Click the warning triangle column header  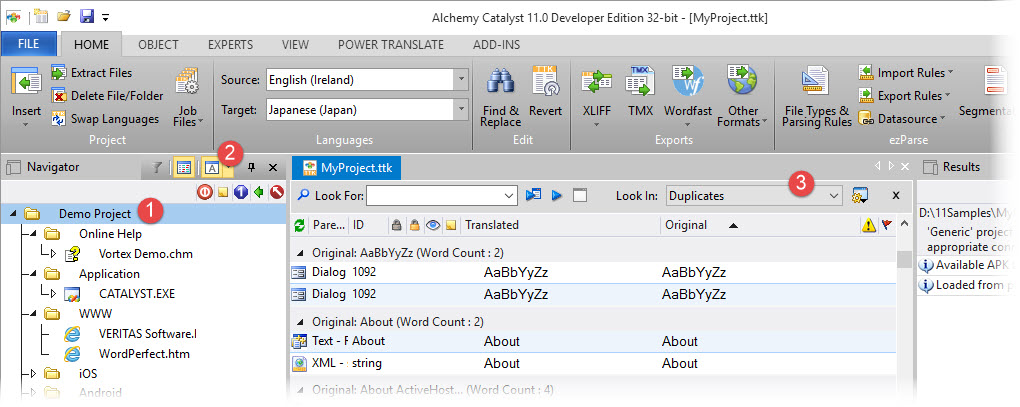tap(868, 225)
